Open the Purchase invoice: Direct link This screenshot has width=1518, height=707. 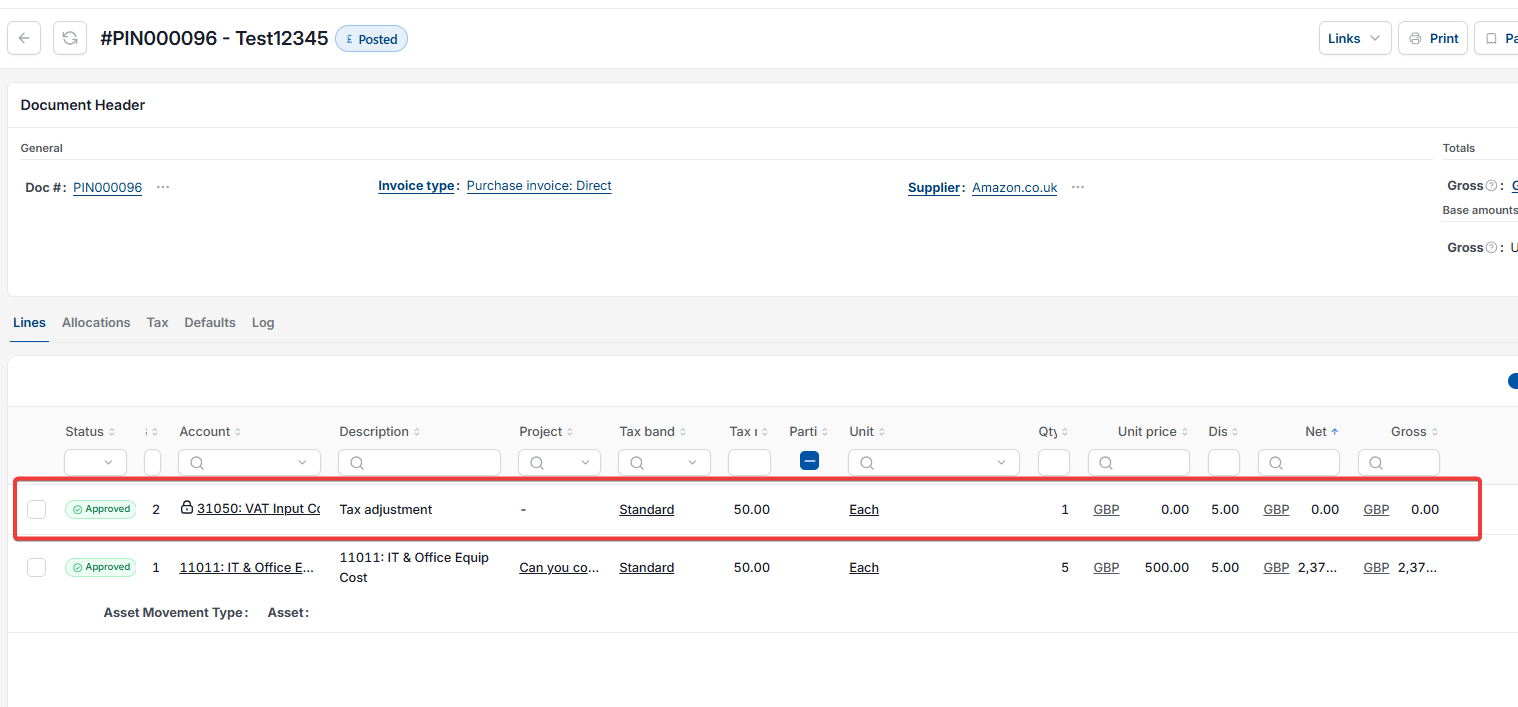(539, 186)
